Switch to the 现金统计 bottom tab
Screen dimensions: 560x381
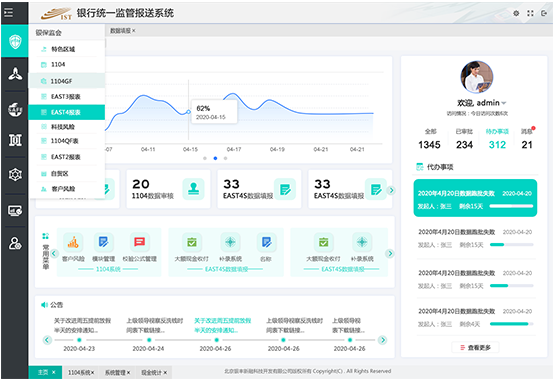point(154,372)
